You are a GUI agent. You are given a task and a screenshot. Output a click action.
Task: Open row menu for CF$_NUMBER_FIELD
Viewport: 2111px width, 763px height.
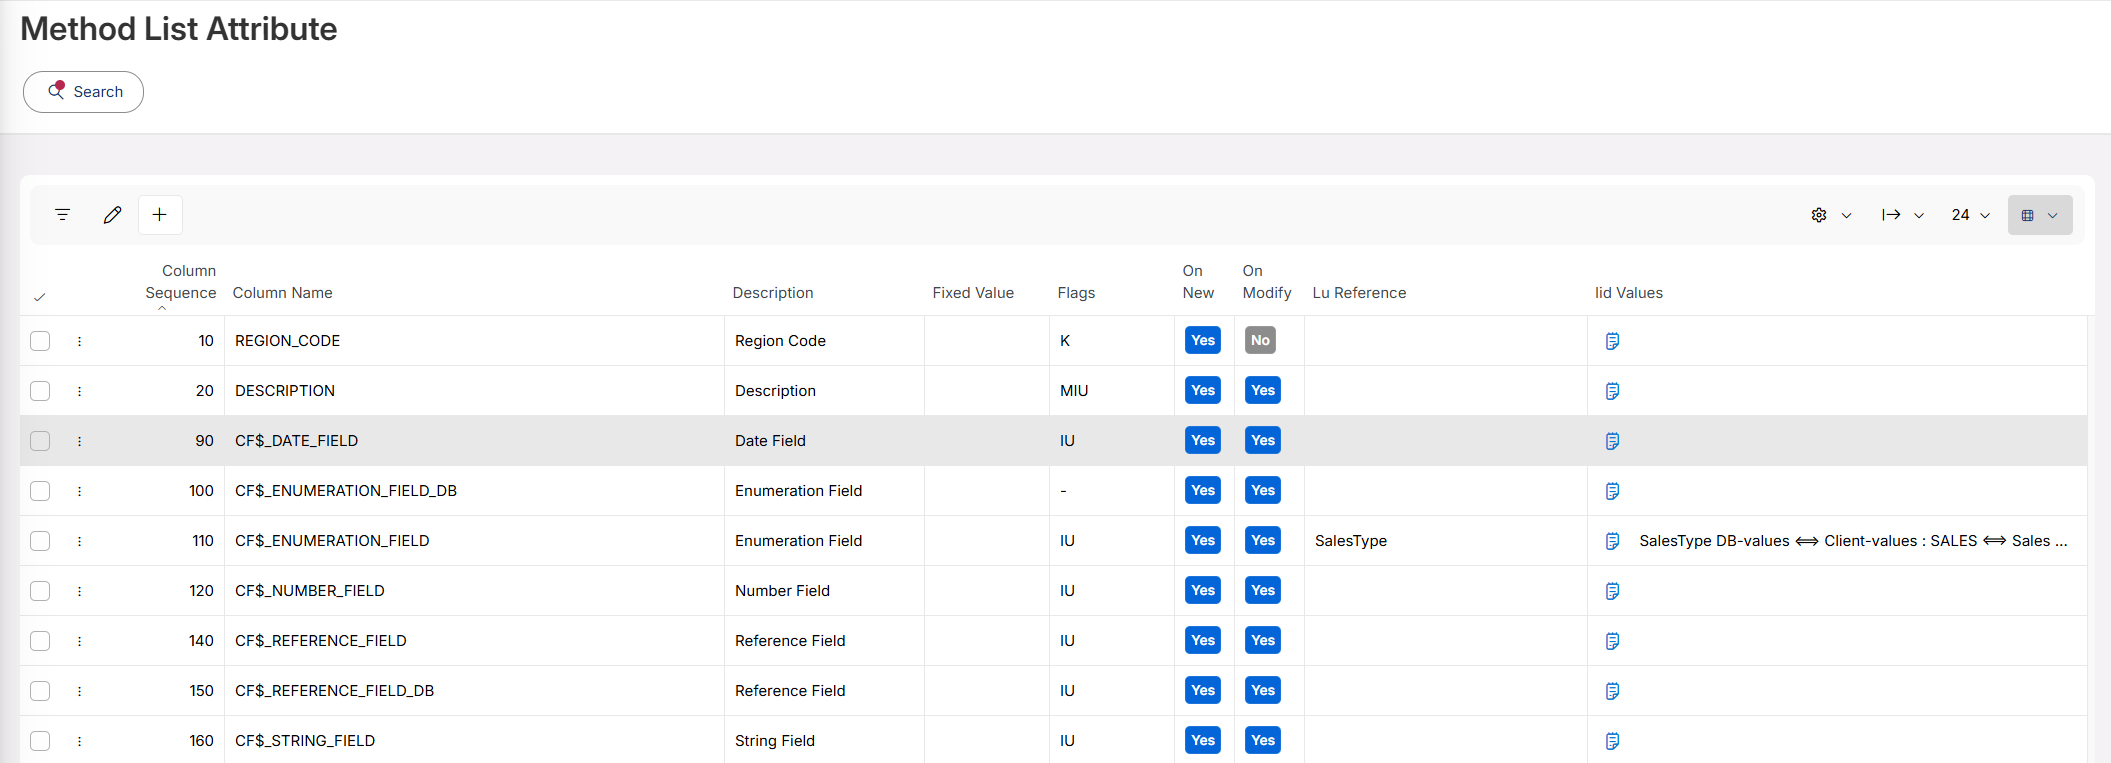click(79, 591)
